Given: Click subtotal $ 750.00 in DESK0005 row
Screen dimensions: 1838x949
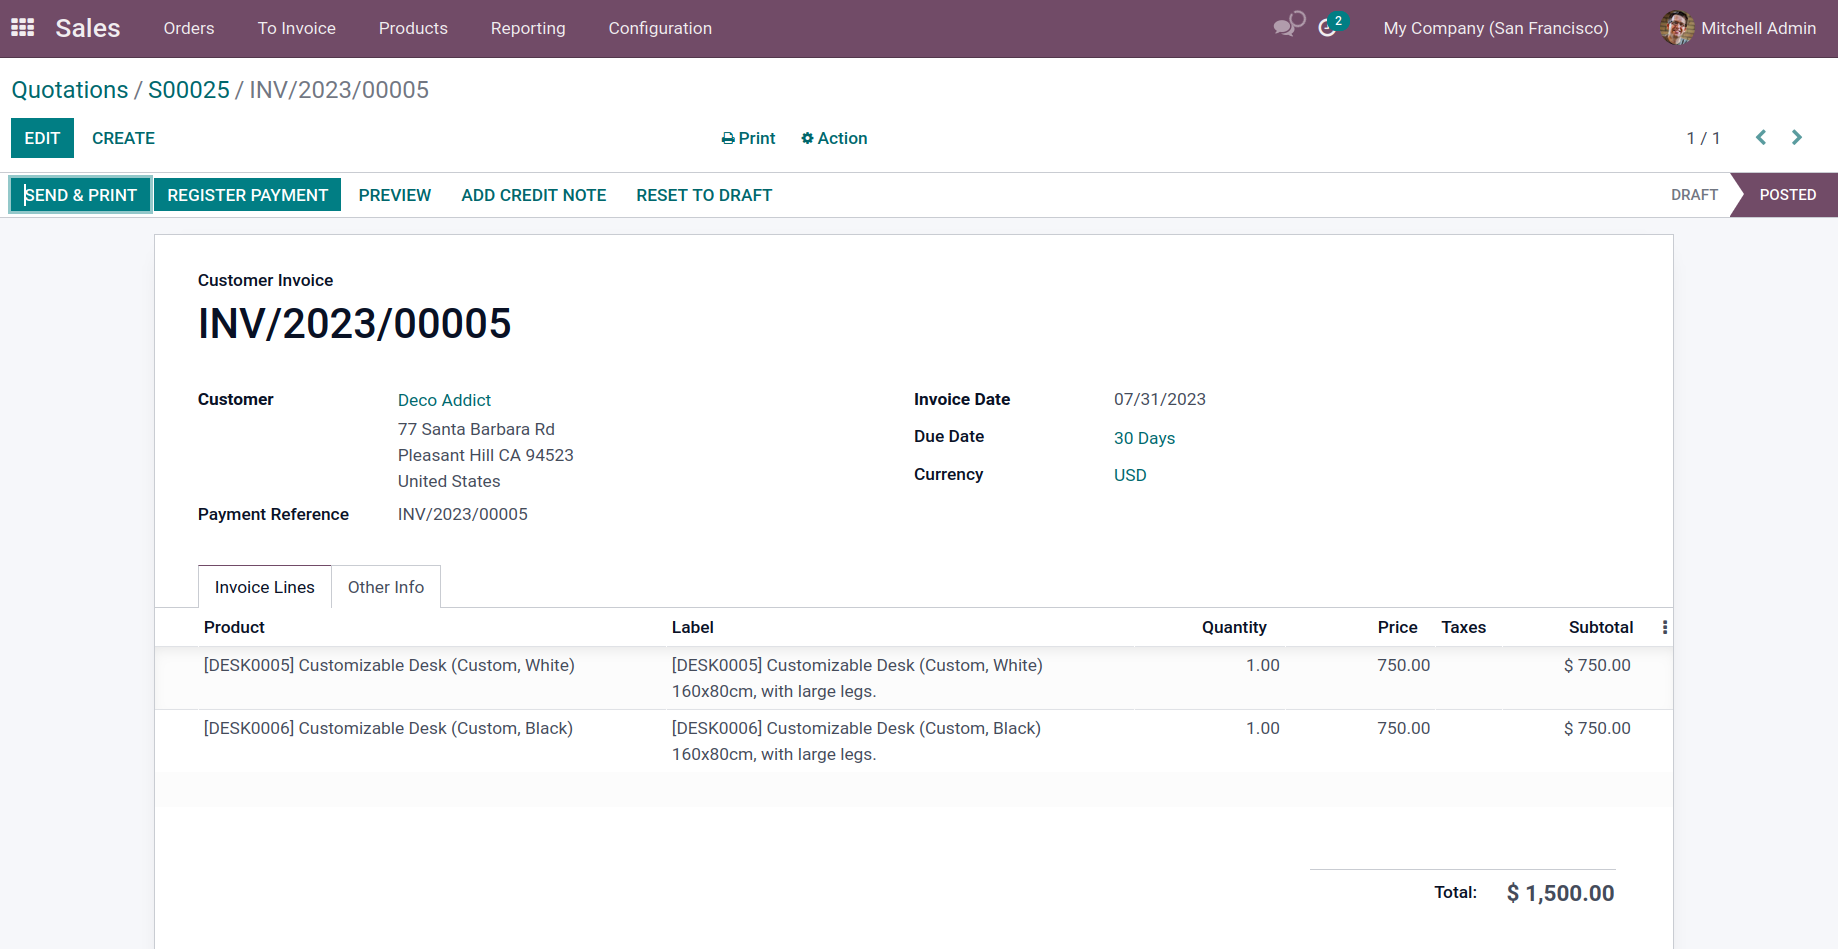Looking at the screenshot, I should (x=1597, y=665).
